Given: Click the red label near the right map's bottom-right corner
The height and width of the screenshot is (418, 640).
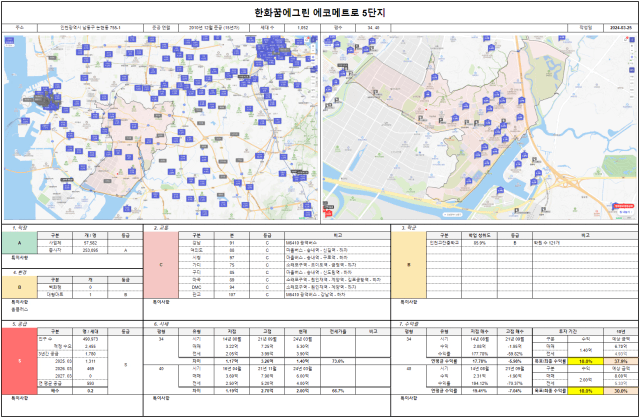Looking at the screenshot, I should pyautogui.click(x=624, y=207).
